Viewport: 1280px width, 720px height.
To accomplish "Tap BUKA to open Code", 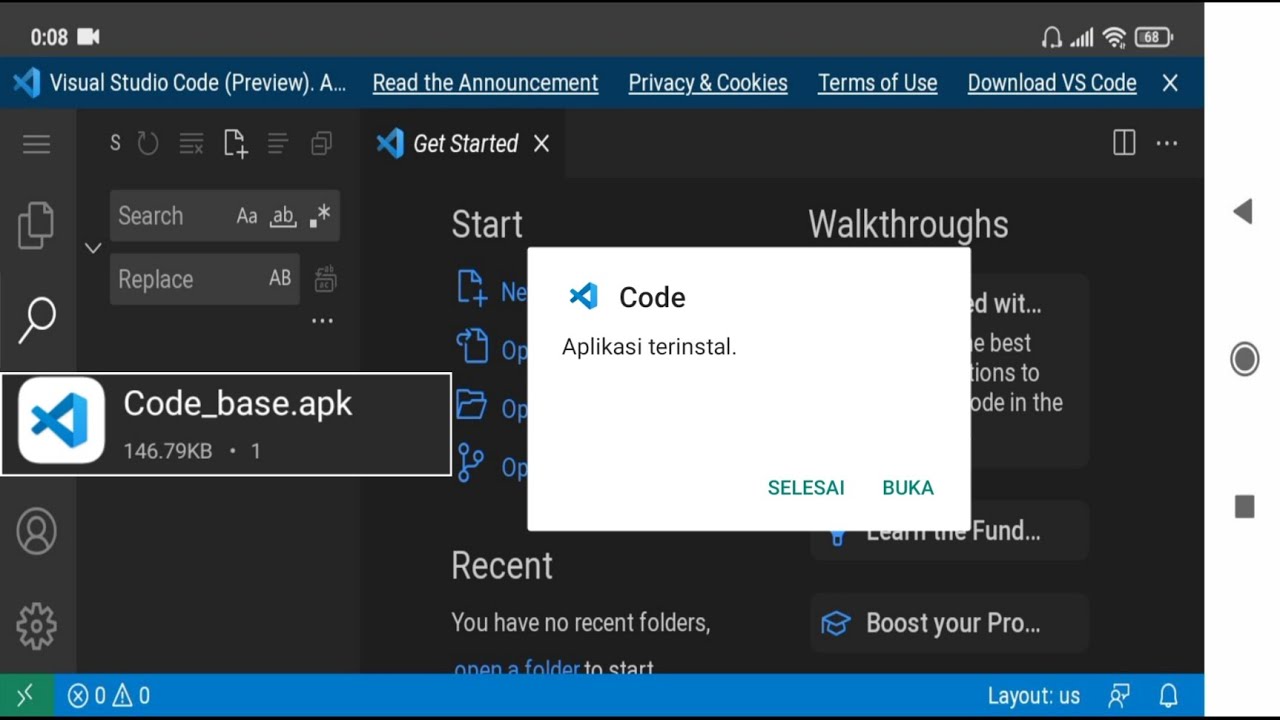I will point(908,488).
